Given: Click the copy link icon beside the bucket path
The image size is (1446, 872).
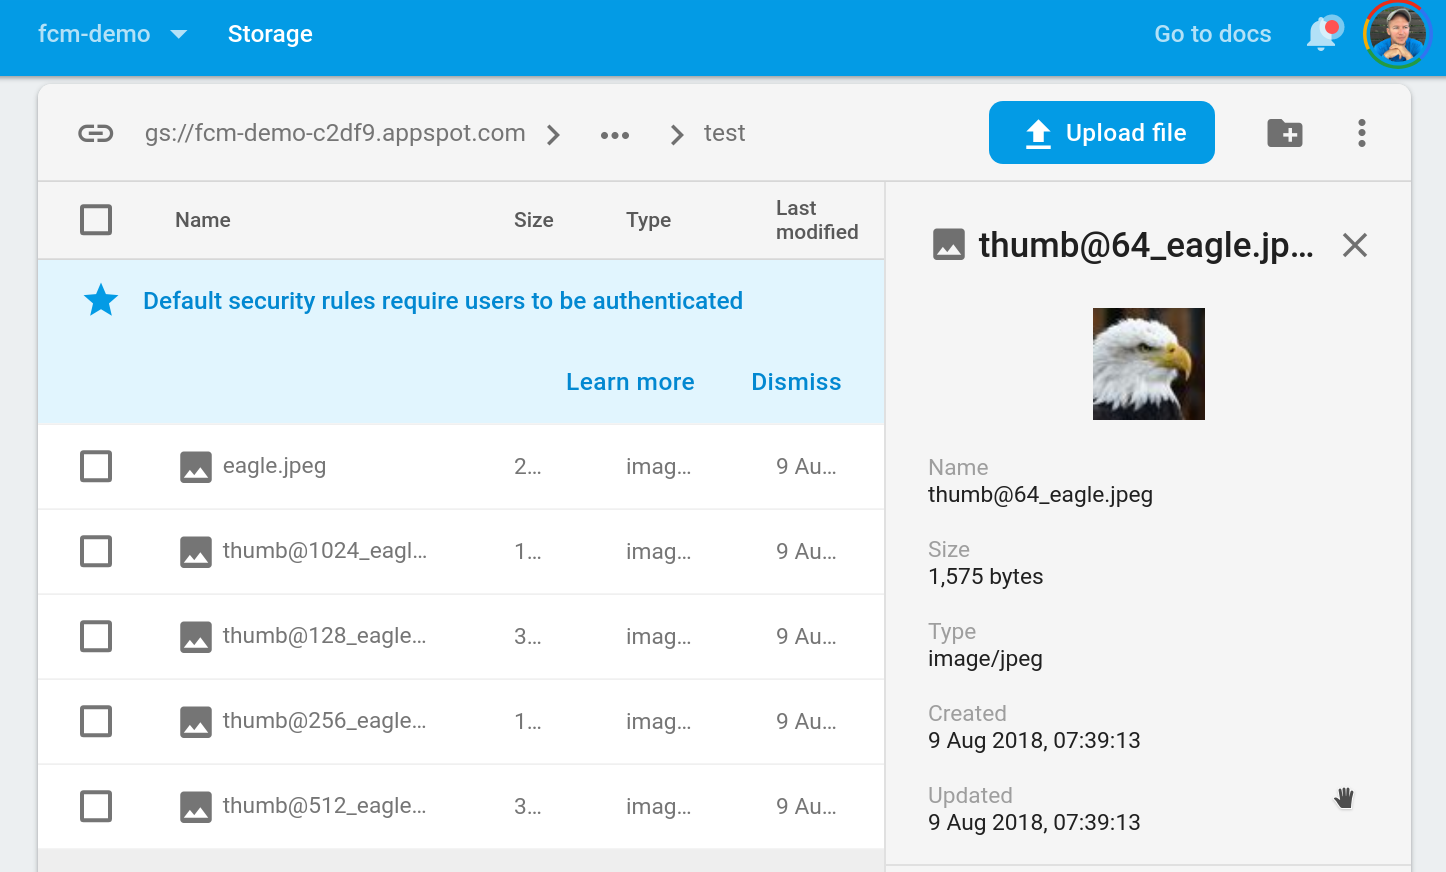Looking at the screenshot, I should (x=95, y=132).
